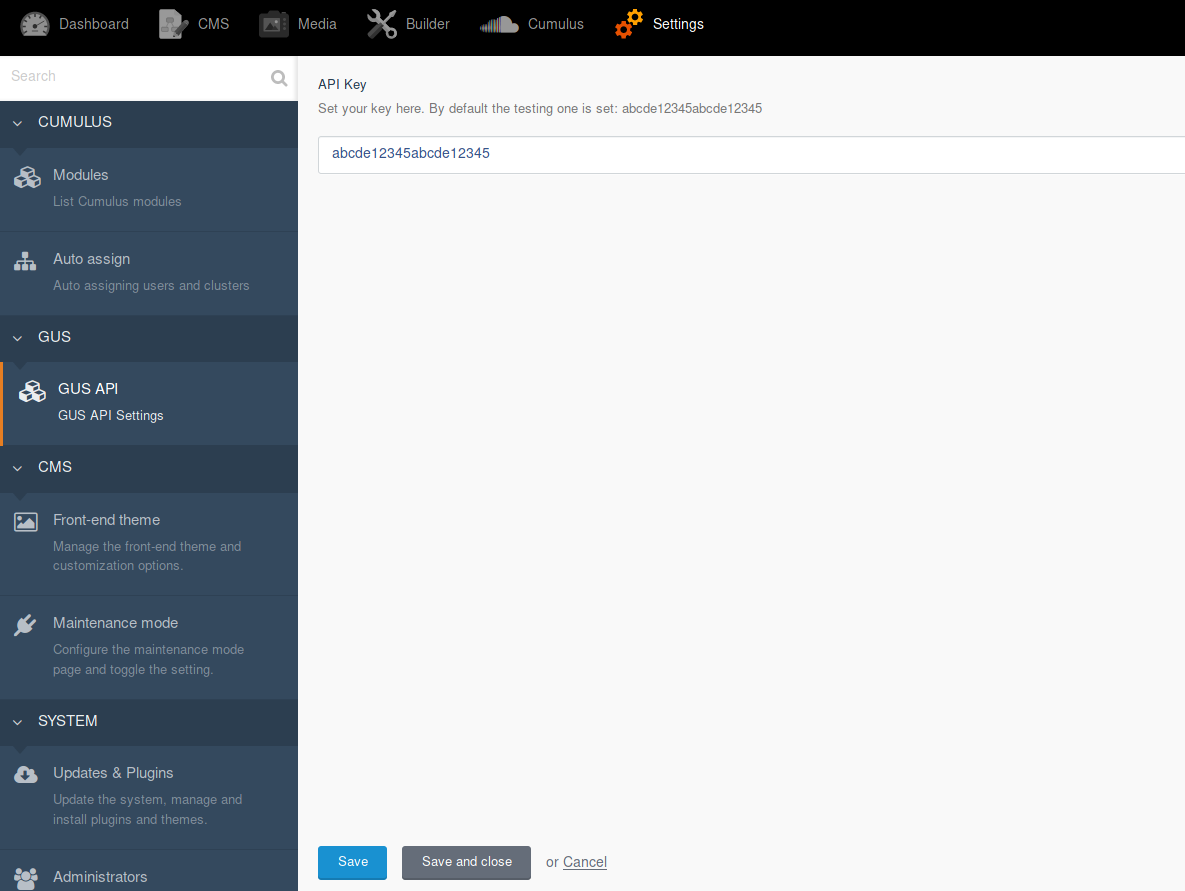Click the SYSTEM section heading text
The height and width of the screenshot is (891, 1185).
[67, 721]
